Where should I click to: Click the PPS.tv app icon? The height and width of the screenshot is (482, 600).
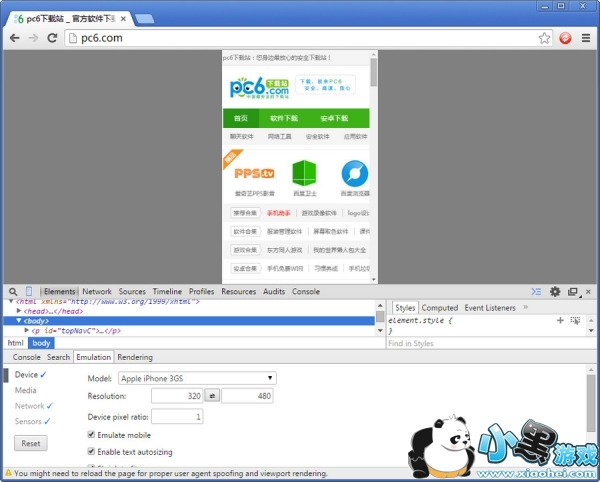[x=254, y=174]
